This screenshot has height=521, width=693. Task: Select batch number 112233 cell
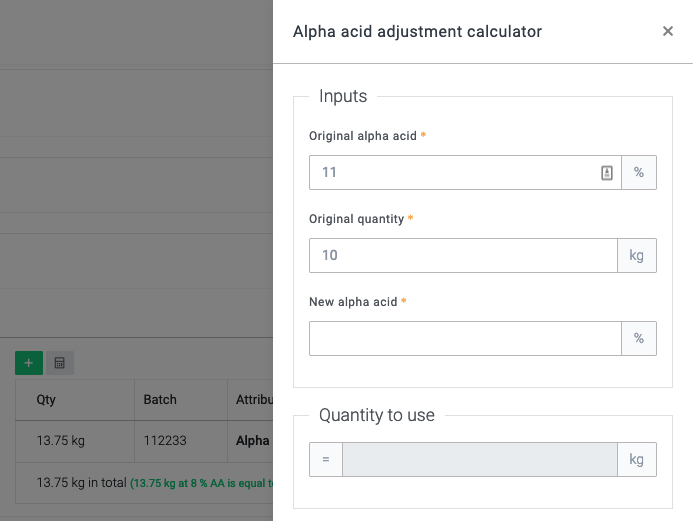[165, 440]
